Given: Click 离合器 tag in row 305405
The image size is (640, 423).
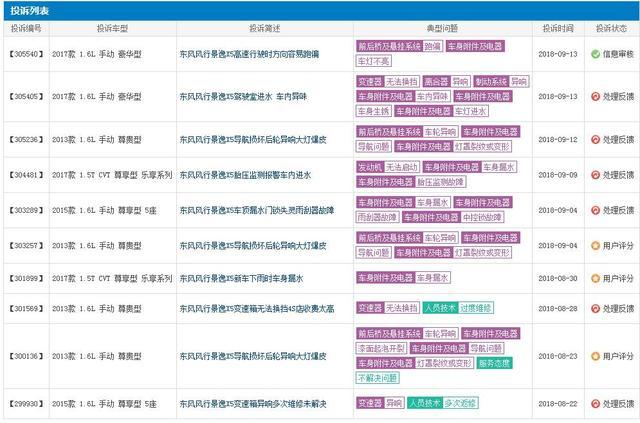Looking at the screenshot, I should pos(436,82).
